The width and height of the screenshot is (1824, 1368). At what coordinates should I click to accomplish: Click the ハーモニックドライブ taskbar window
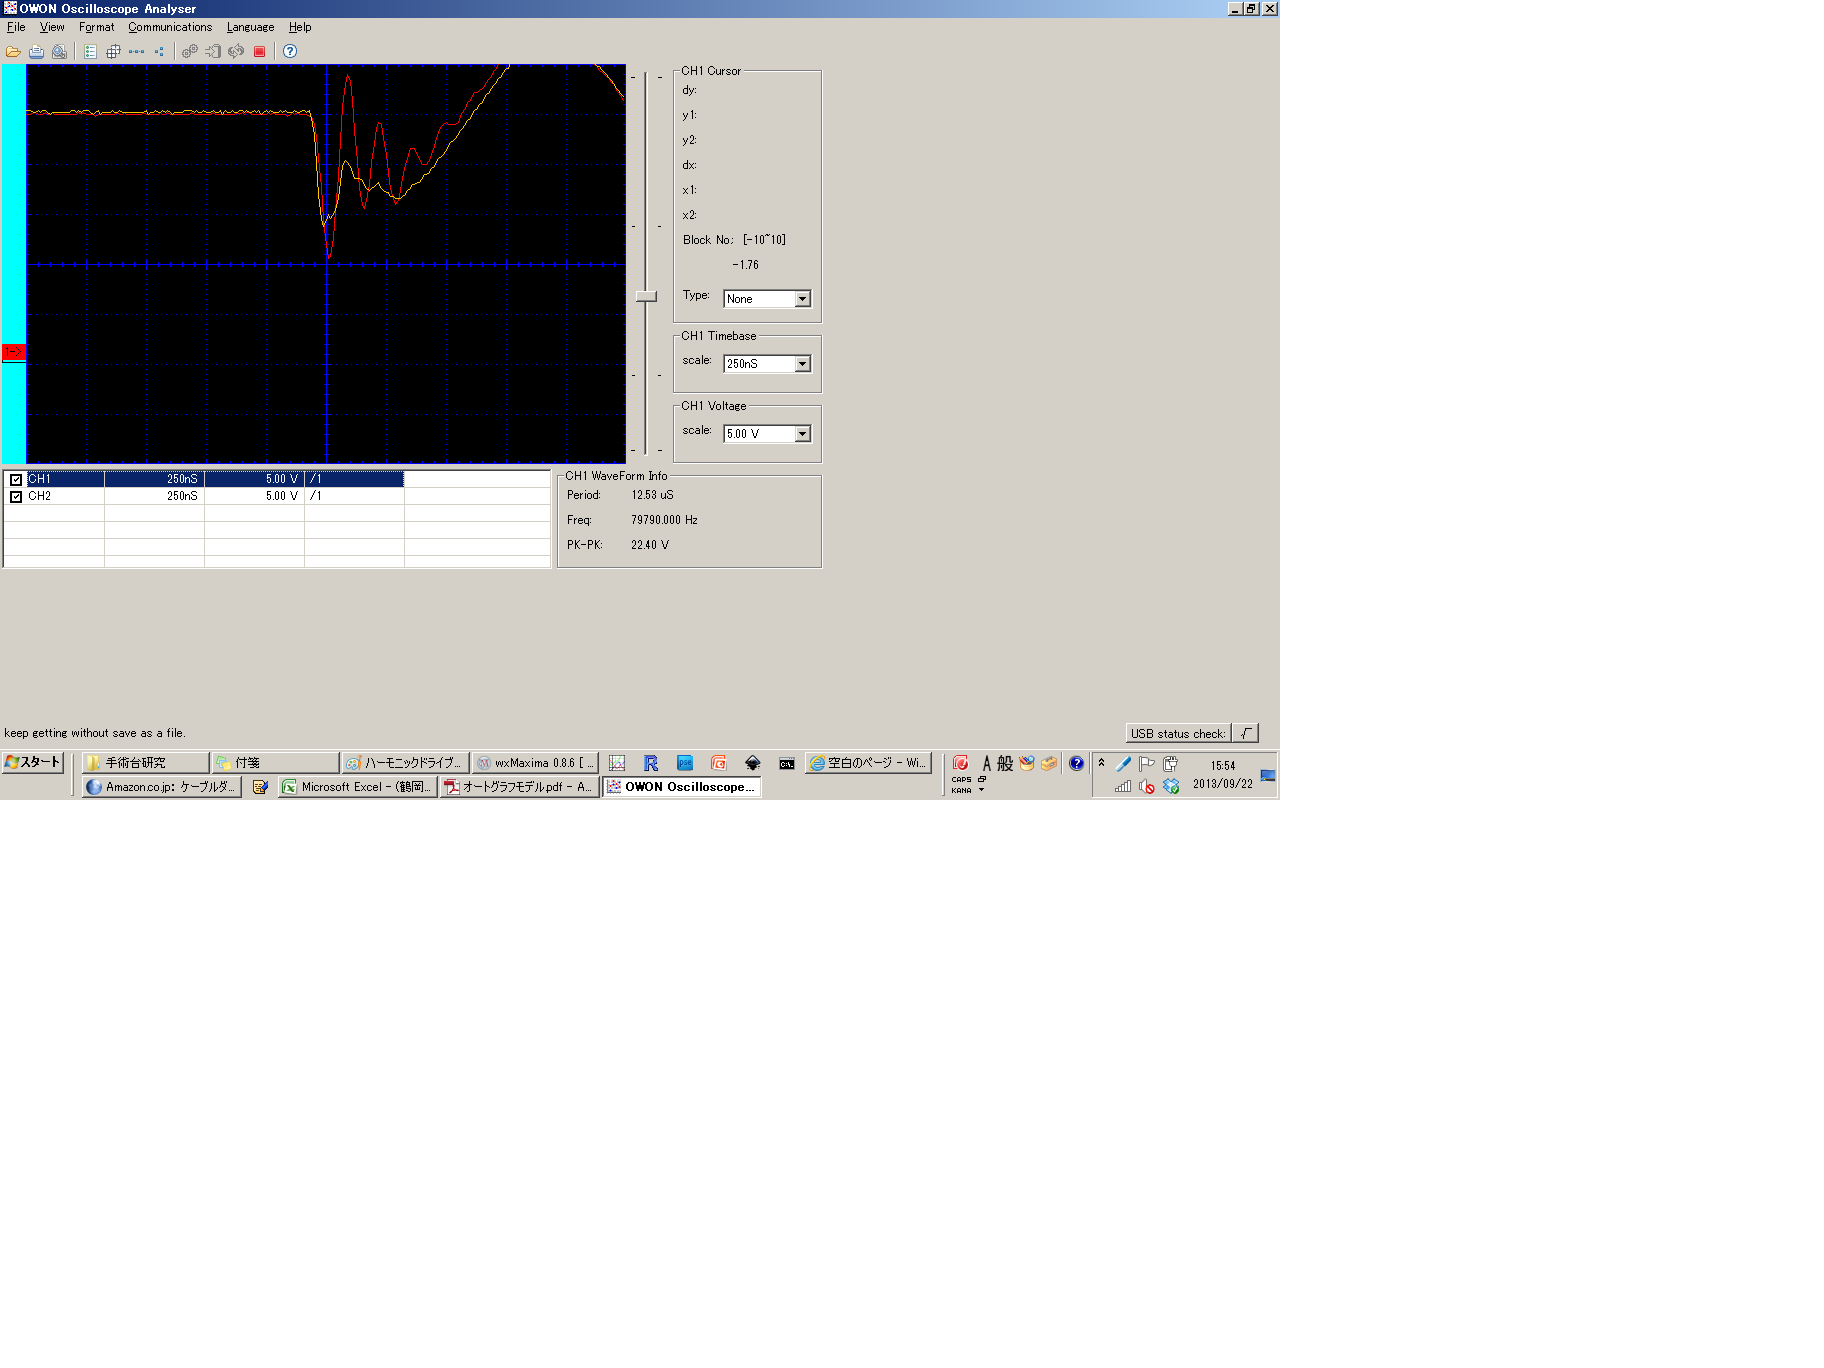(x=405, y=763)
